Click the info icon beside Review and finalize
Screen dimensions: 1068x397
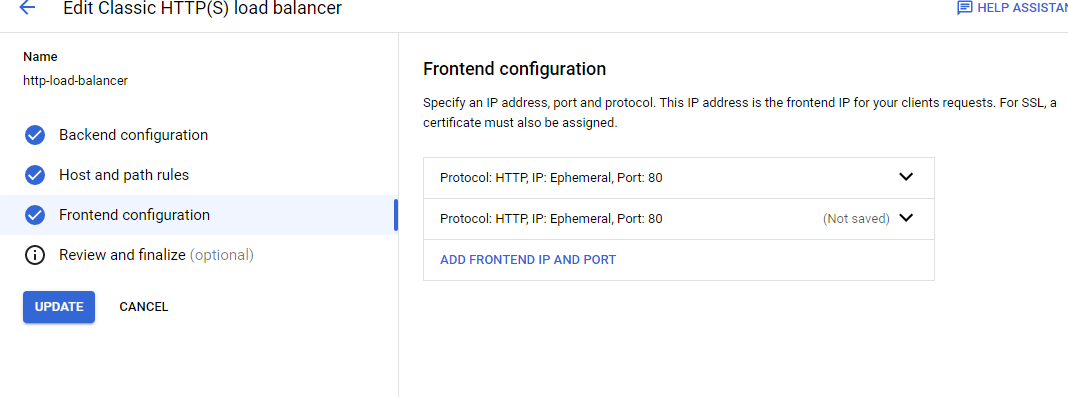pos(35,255)
